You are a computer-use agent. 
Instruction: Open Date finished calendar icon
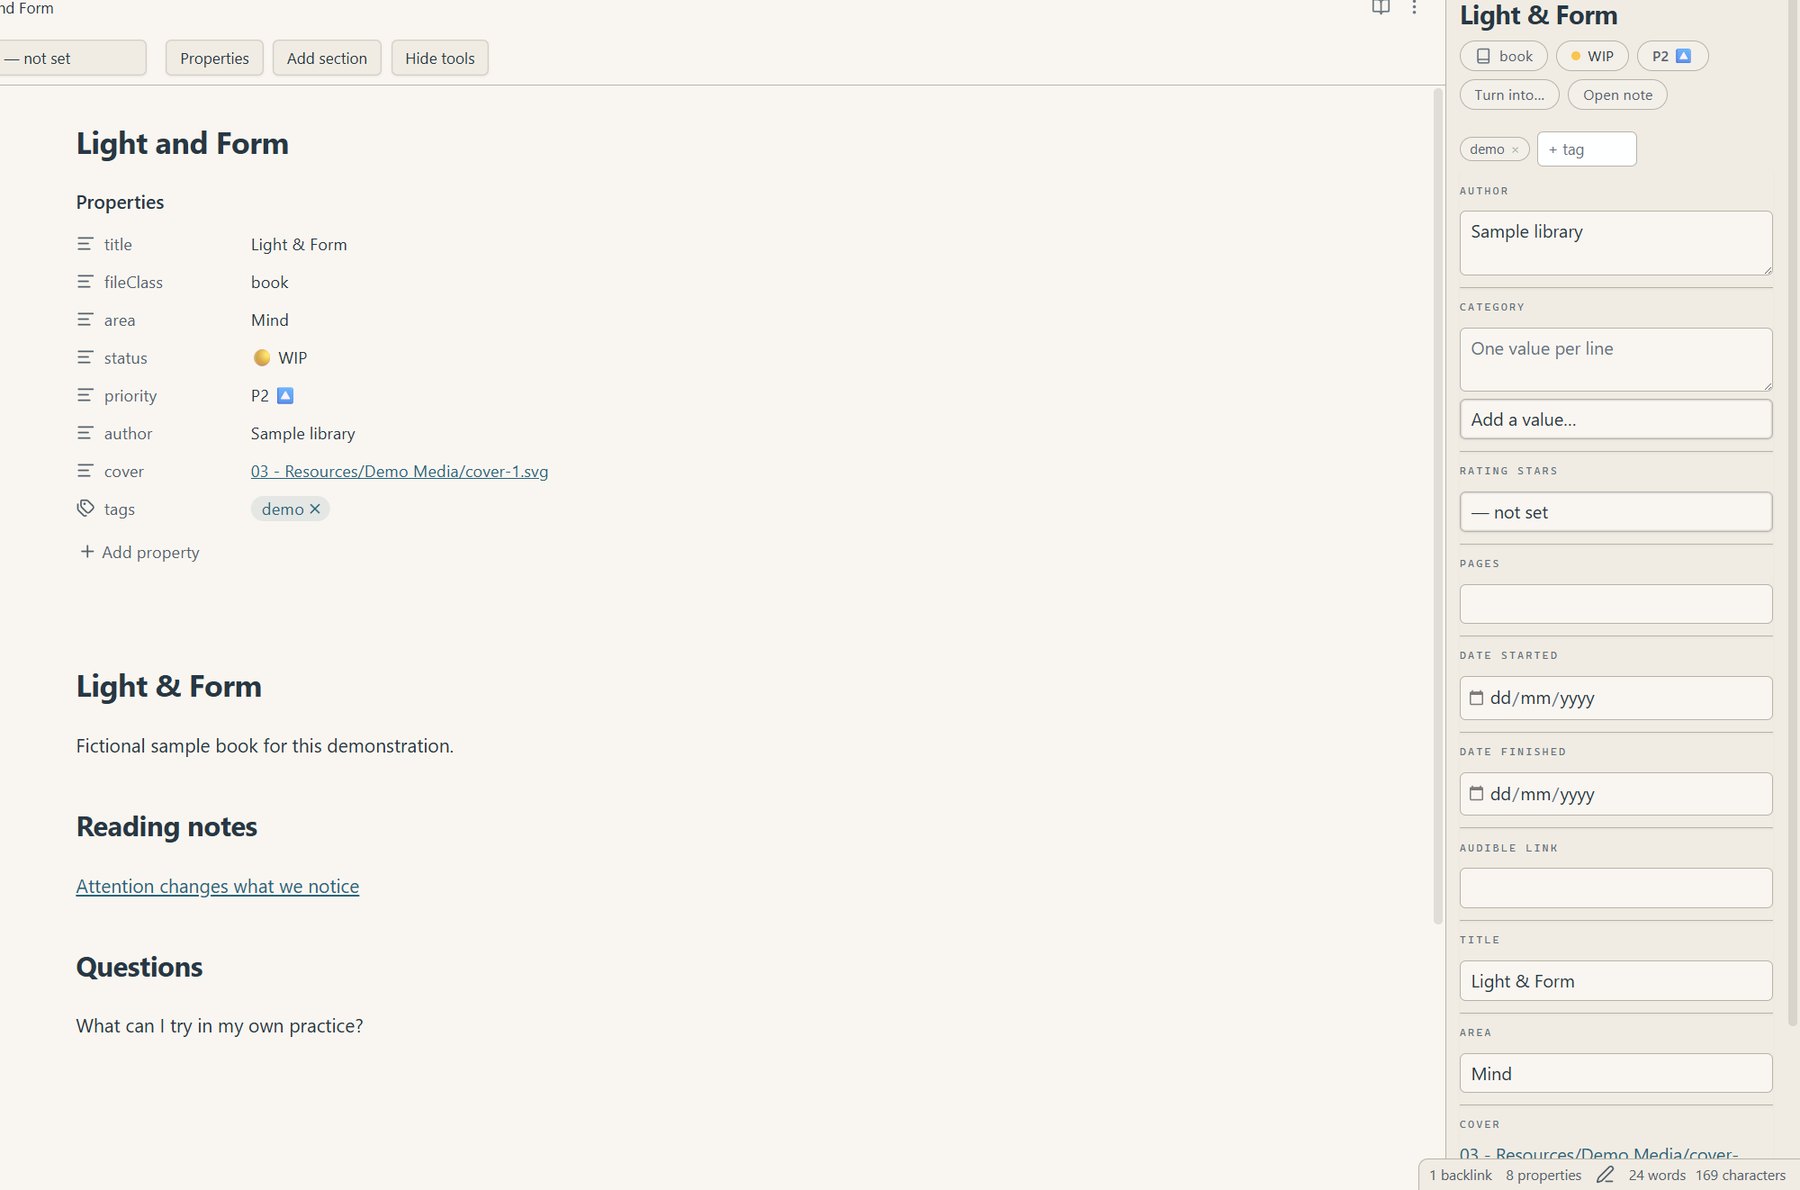coord(1476,794)
